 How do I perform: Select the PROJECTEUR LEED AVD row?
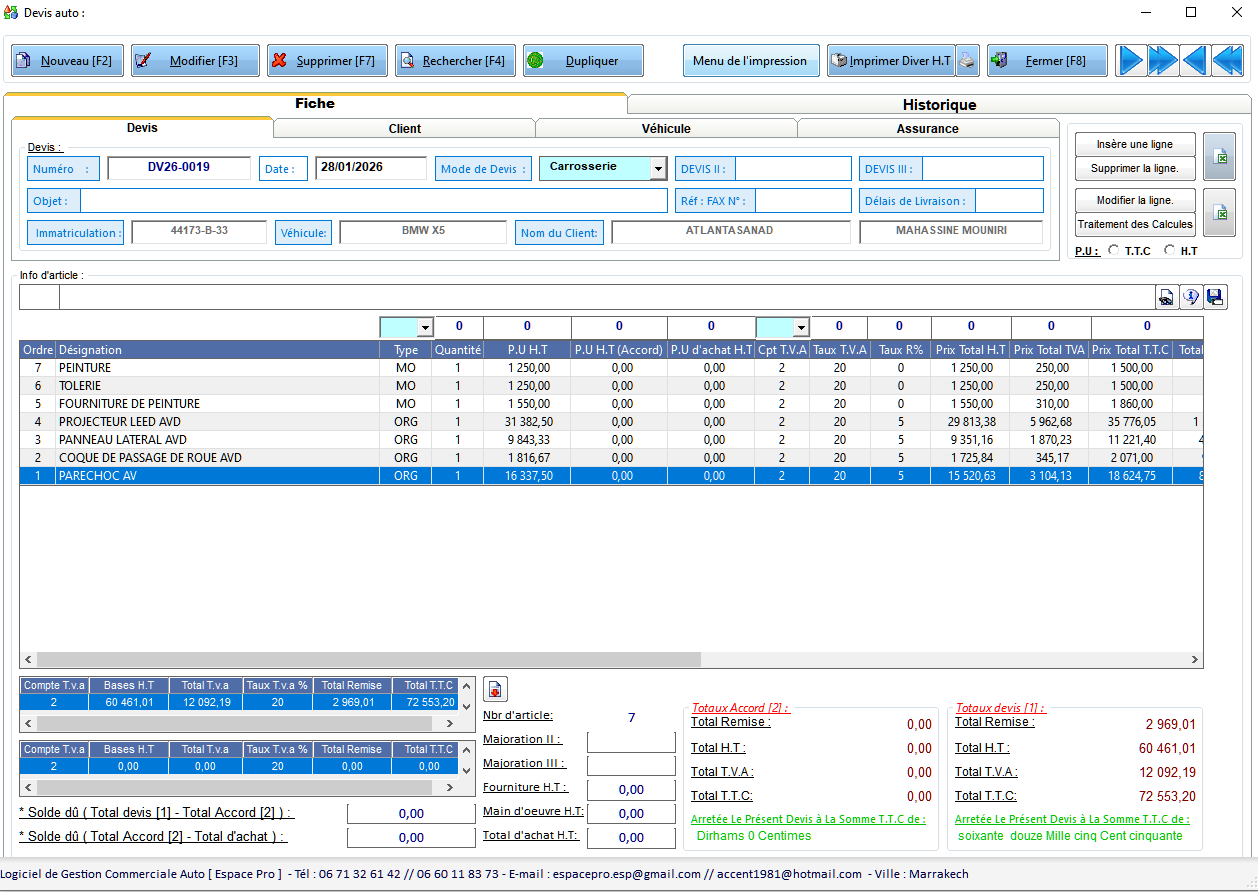tap(611, 422)
